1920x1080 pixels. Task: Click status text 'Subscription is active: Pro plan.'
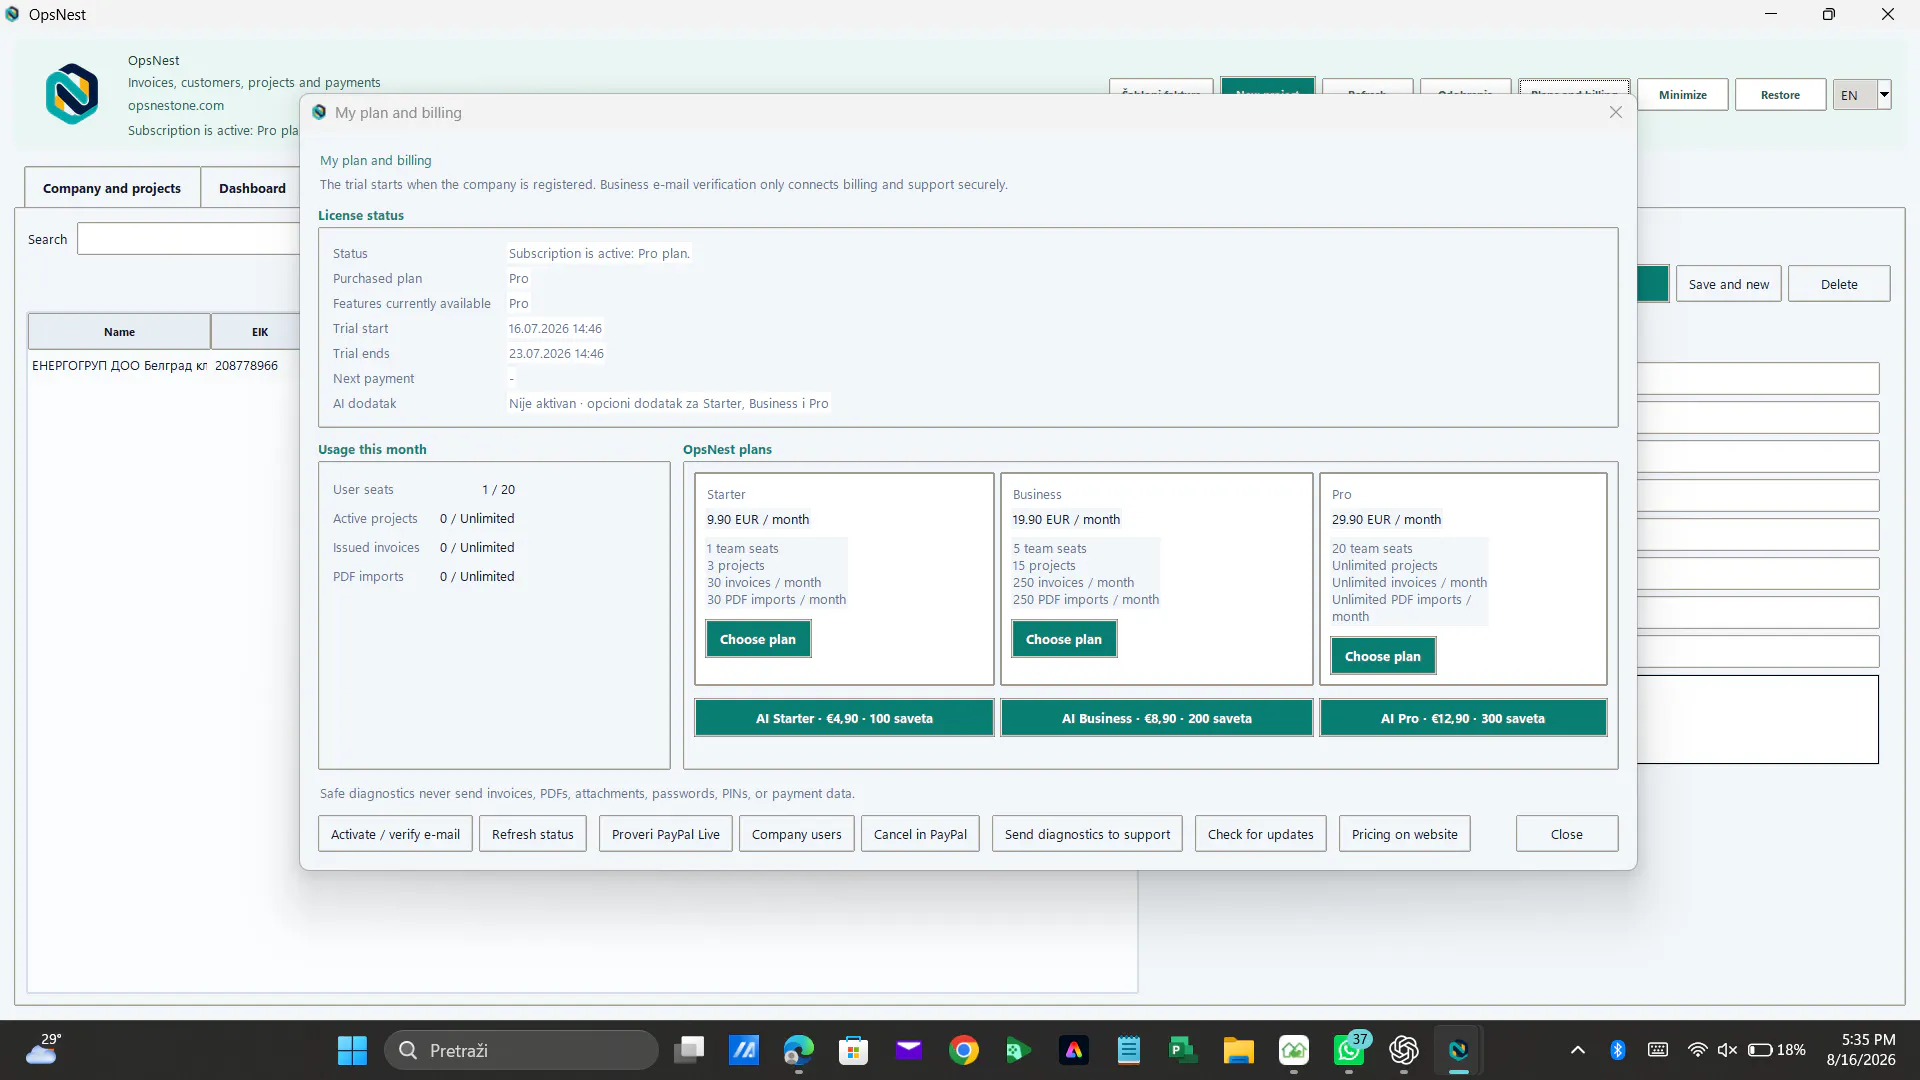click(x=599, y=254)
